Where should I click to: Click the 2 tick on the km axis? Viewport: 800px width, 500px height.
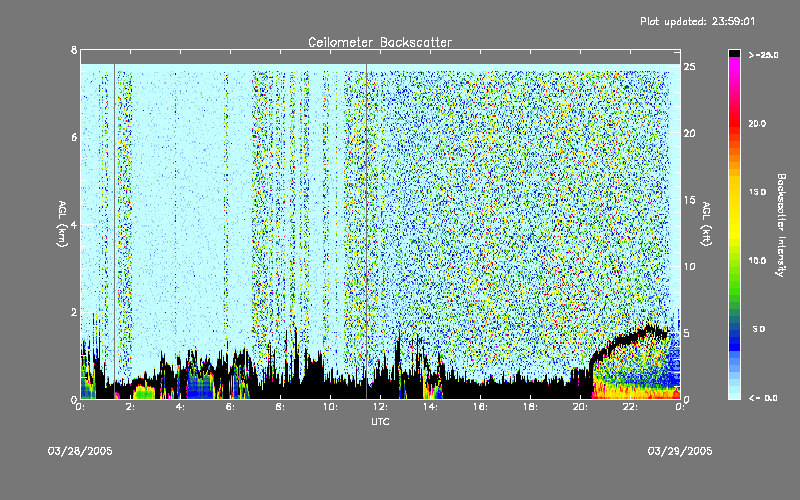coord(74,312)
